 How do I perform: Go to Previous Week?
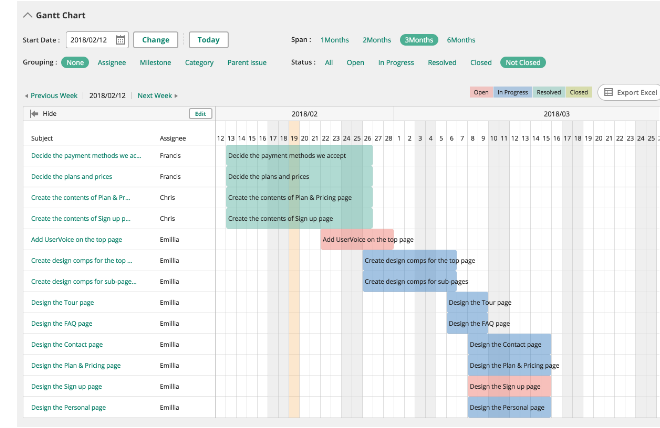tap(51, 96)
